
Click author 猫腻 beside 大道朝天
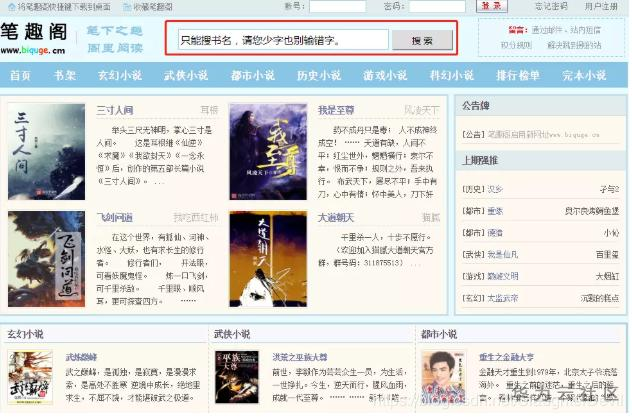431,218
